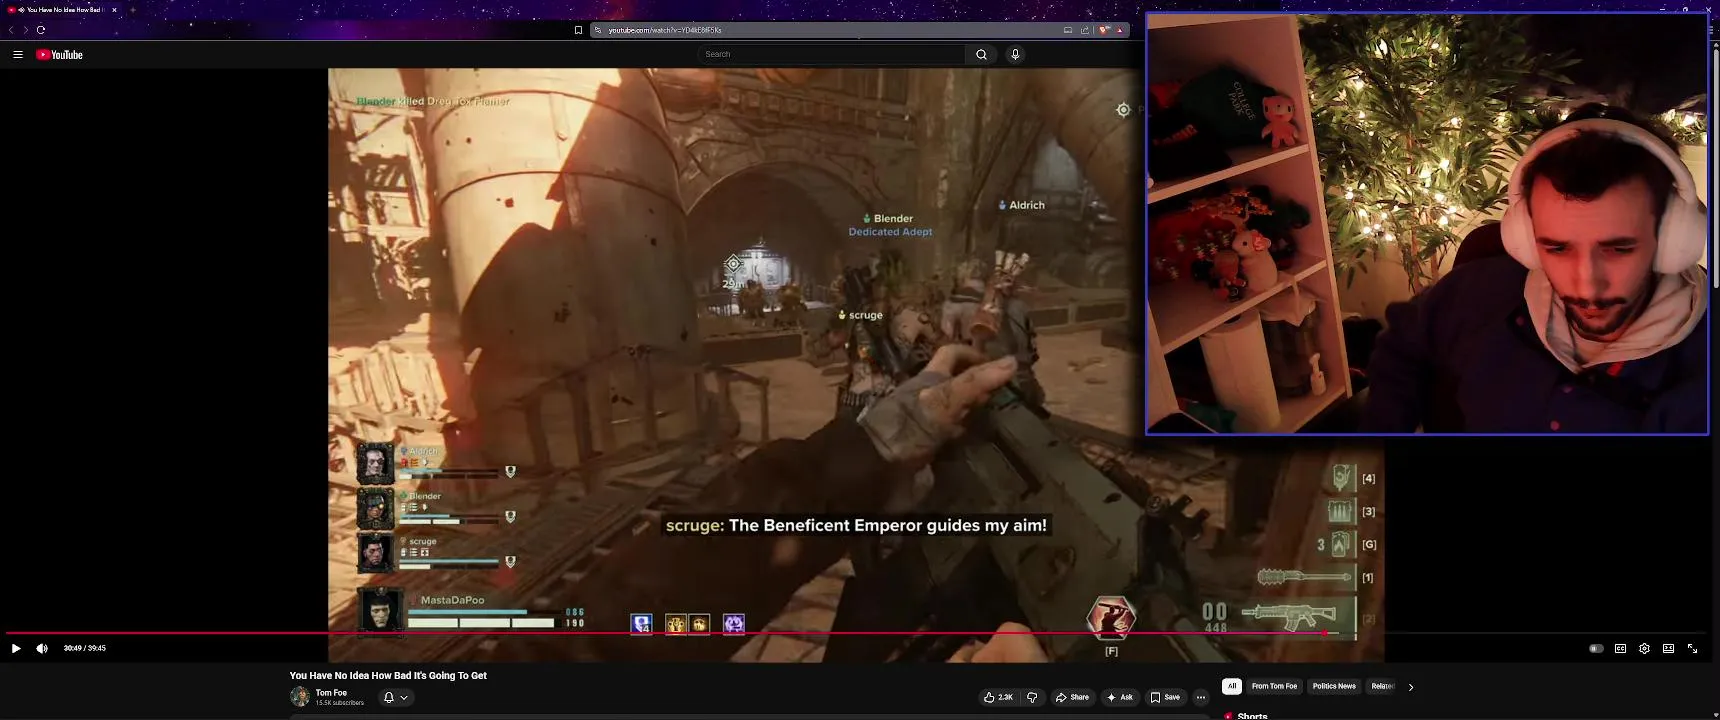Play the video with the play button
Image resolution: width=1720 pixels, height=720 pixels.
[16, 648]
